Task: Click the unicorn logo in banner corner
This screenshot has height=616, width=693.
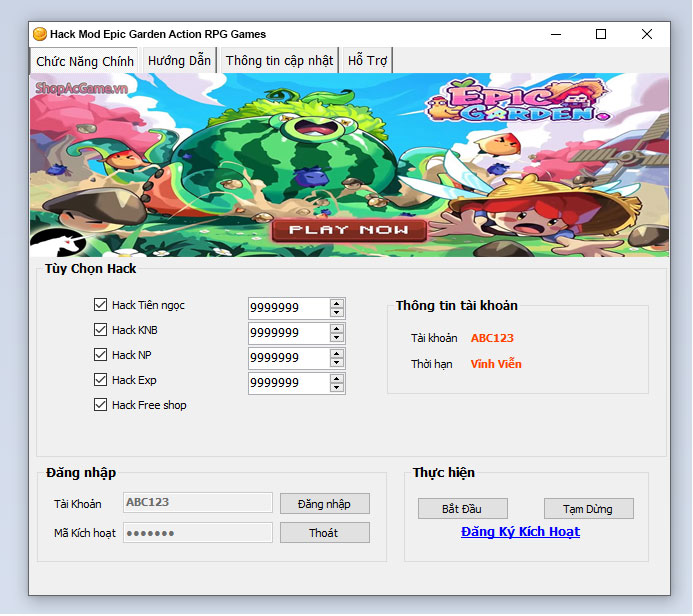Action: (x=57, y=243)
